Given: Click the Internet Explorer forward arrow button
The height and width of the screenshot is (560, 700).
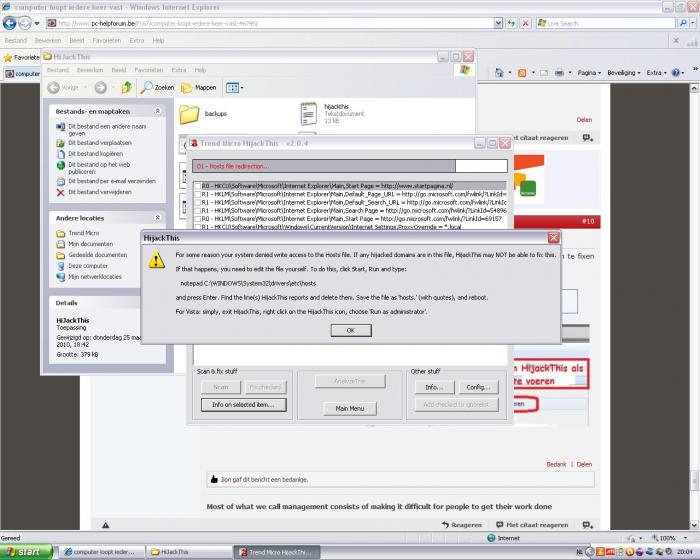Looking at the screenshot, I should [25, 23].
